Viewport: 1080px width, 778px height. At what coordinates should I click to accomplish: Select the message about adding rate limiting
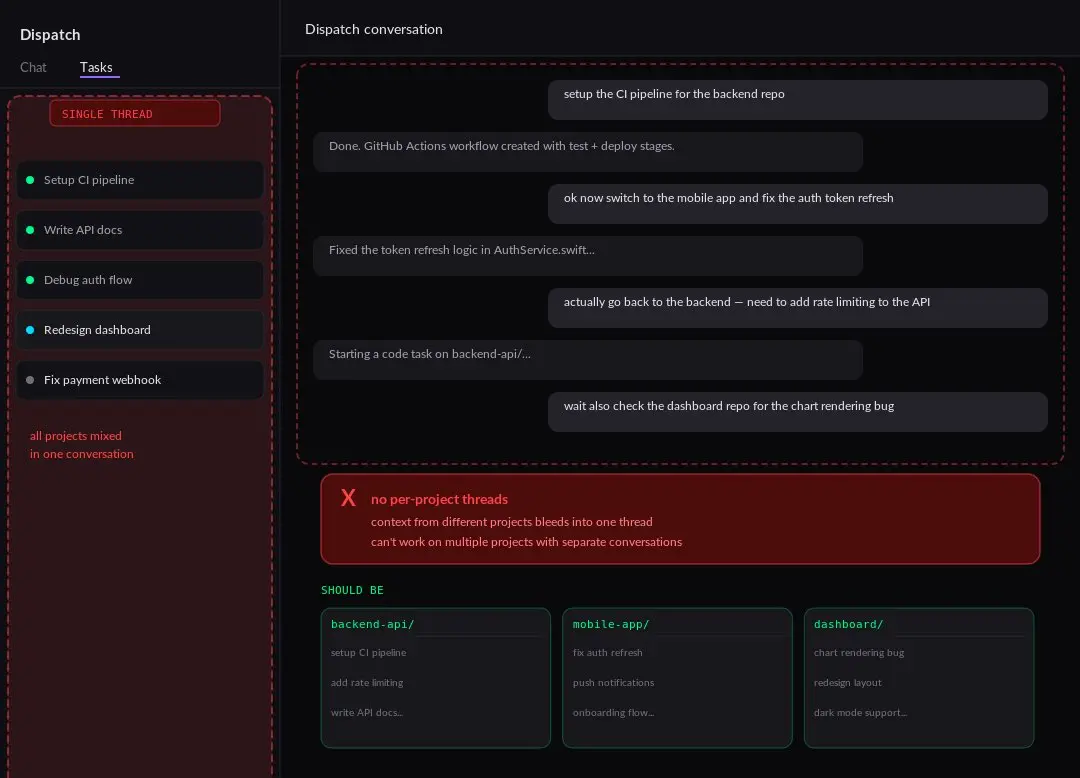[x=798, y=308]
